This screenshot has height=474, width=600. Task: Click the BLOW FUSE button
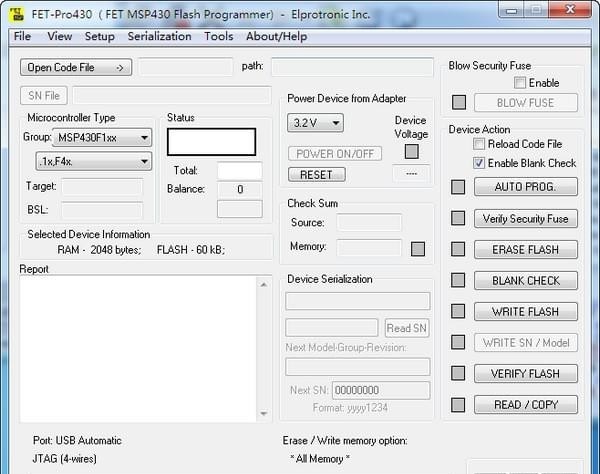(526, 103)
